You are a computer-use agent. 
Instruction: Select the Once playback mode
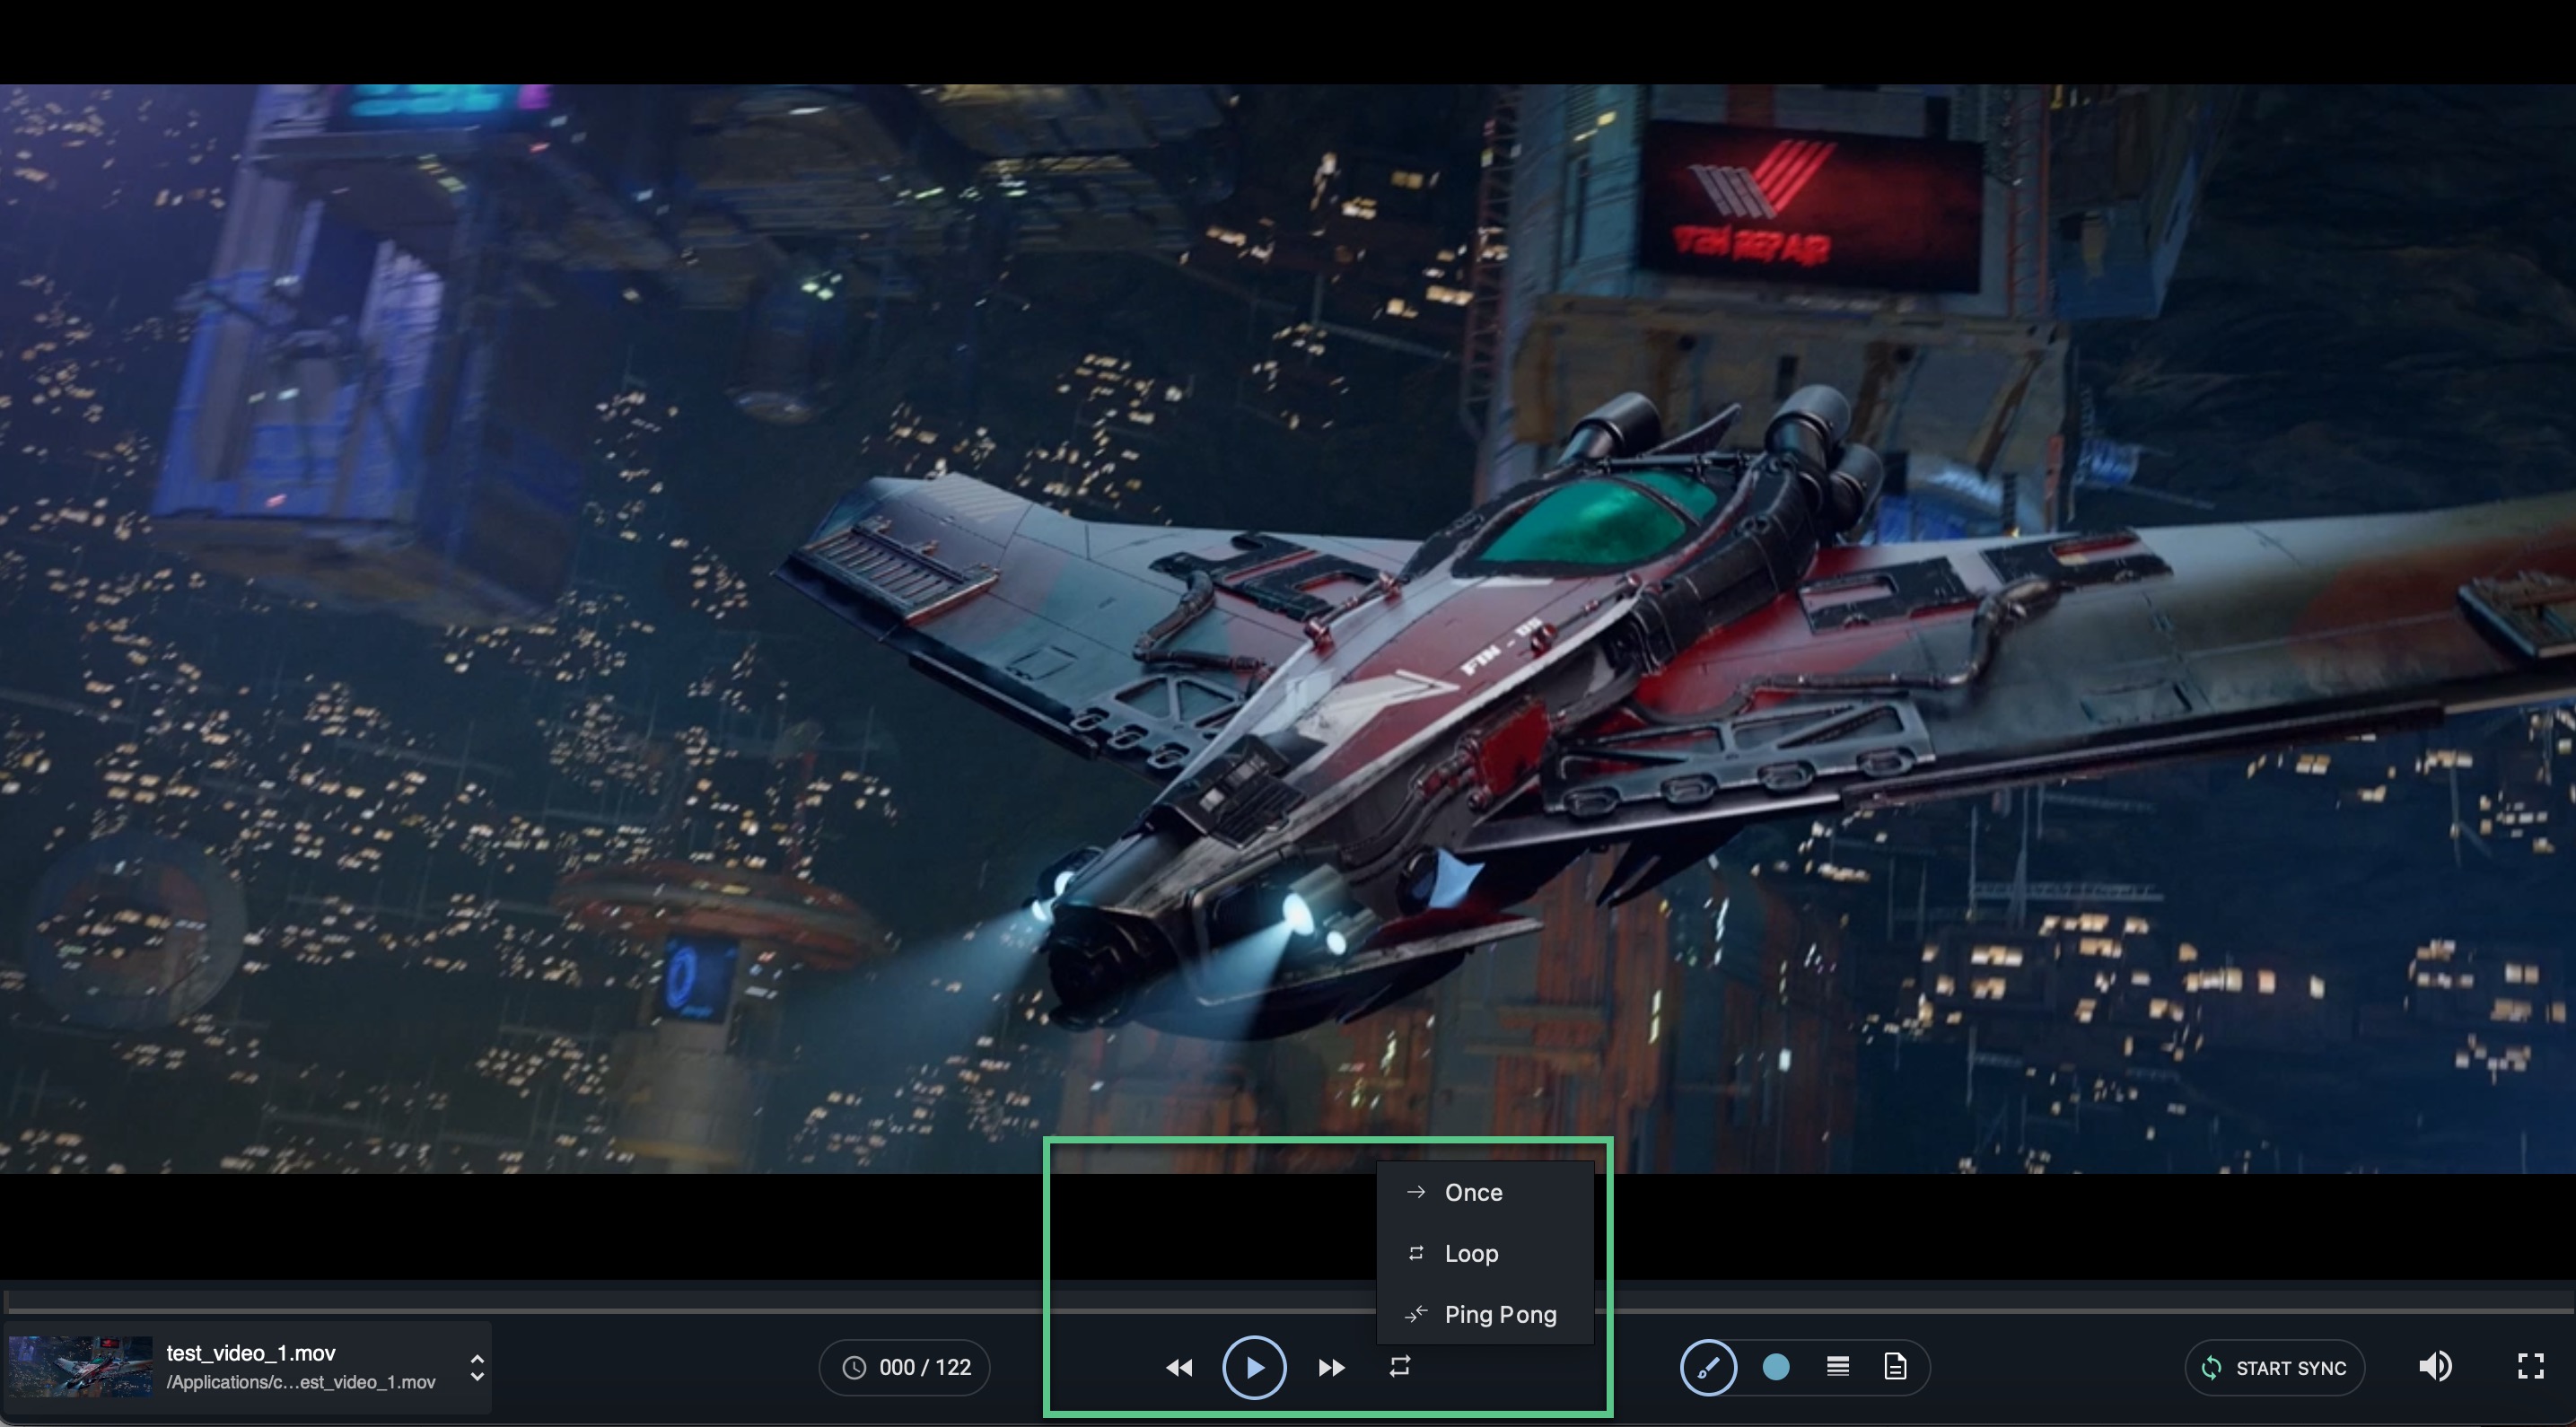[1485, 1192]
